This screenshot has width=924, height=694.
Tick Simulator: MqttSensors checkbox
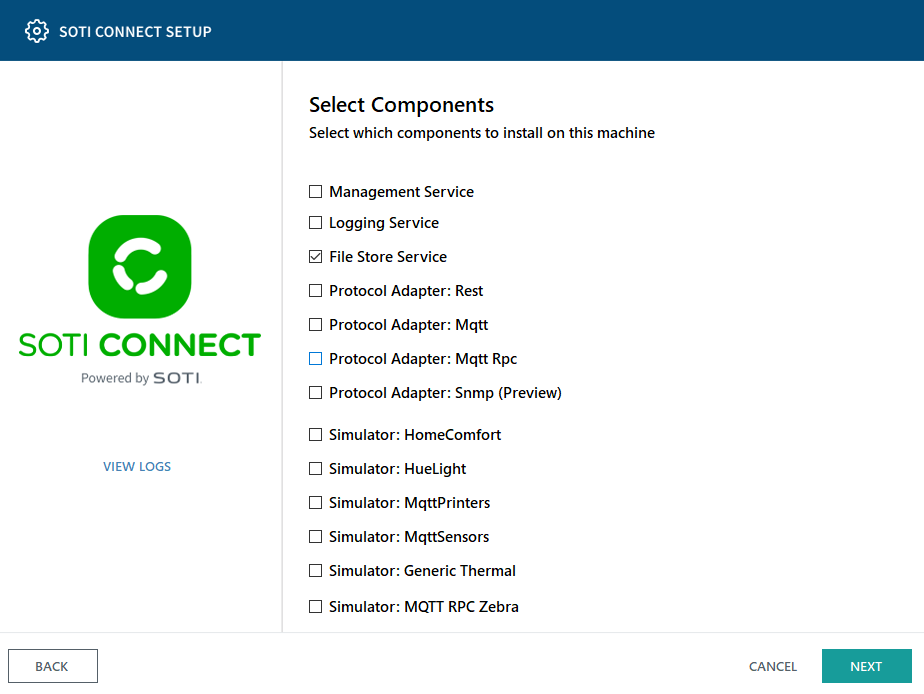click(x=316, y=537)
